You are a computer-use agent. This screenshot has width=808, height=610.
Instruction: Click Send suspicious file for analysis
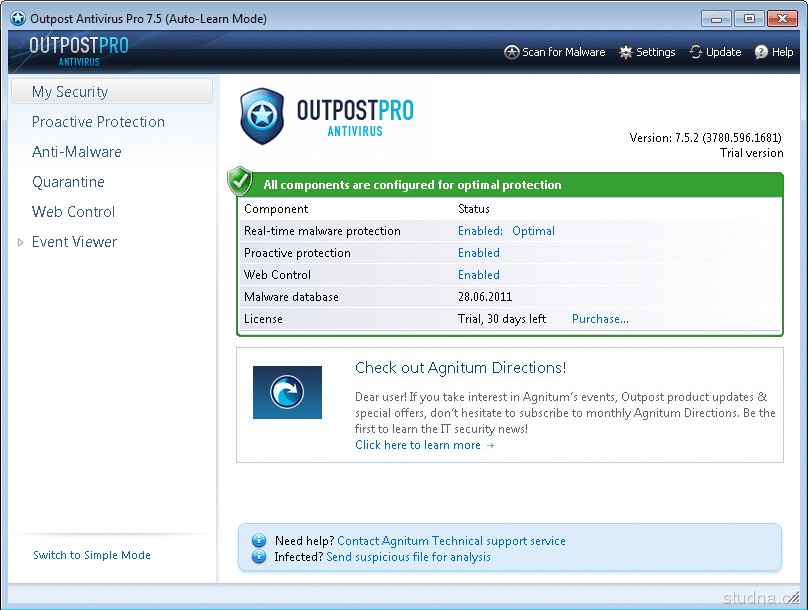[x=409, y=557]
